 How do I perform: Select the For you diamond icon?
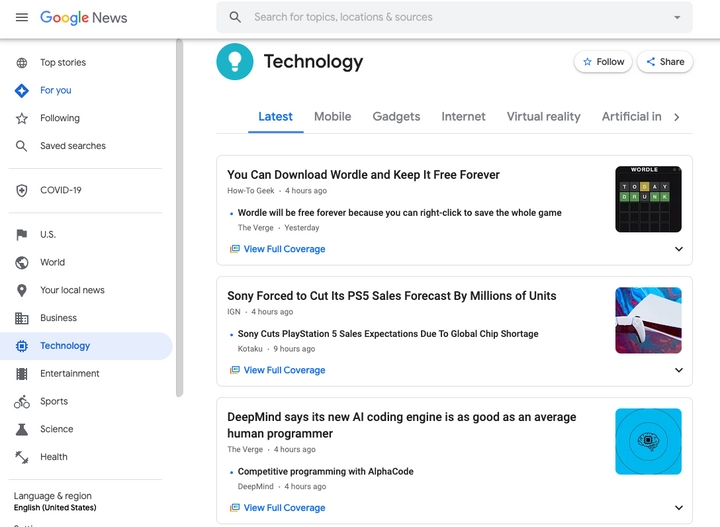pyautogui.click(x=22, y=90)
